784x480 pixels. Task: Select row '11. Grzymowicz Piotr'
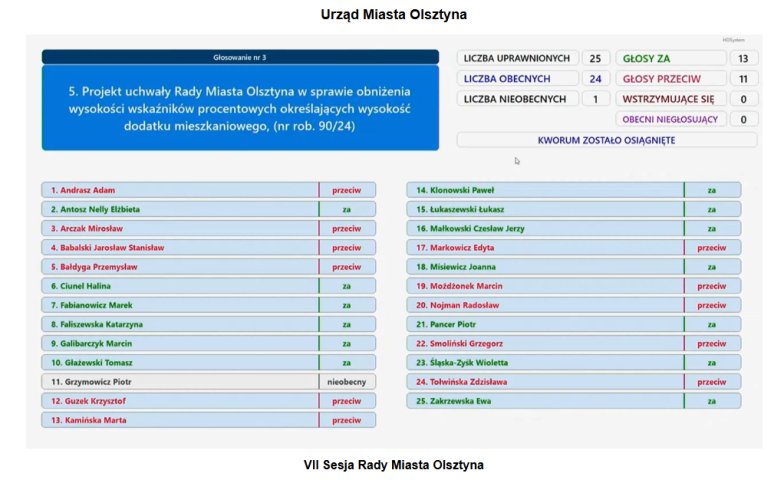208,382
